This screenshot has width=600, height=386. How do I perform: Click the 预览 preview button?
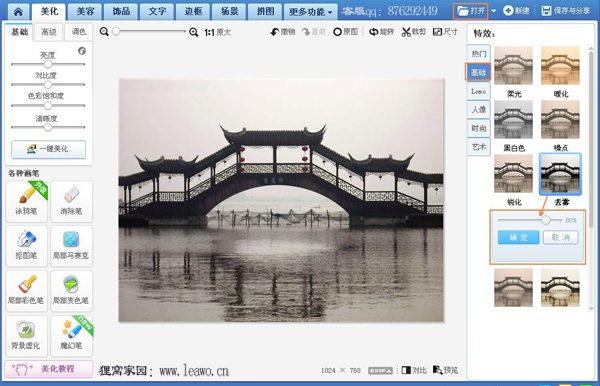[445, 370]
